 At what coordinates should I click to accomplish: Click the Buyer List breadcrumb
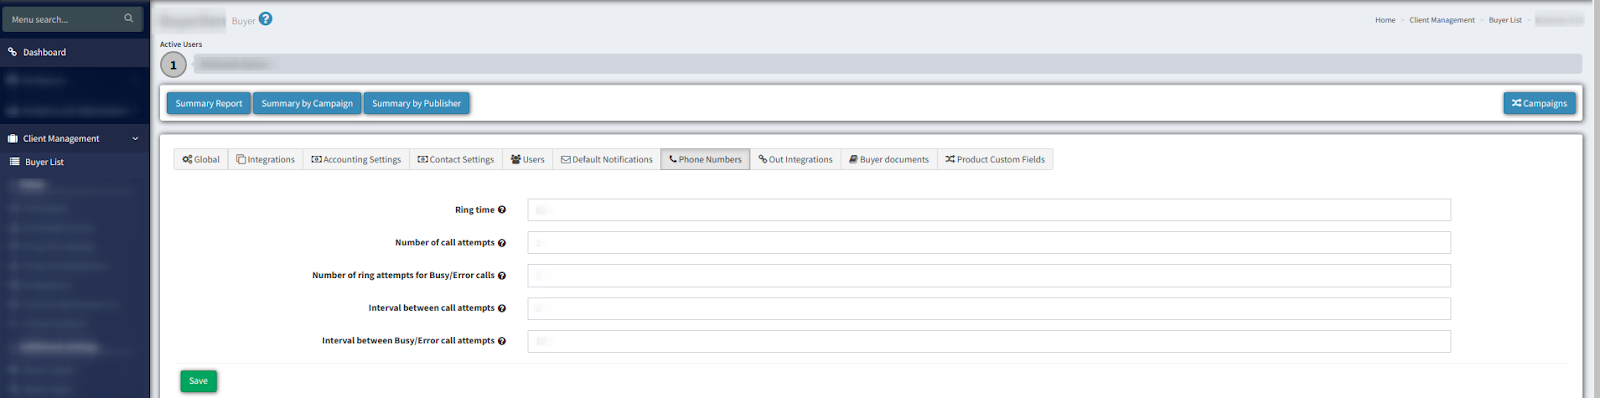(1505, 20)
